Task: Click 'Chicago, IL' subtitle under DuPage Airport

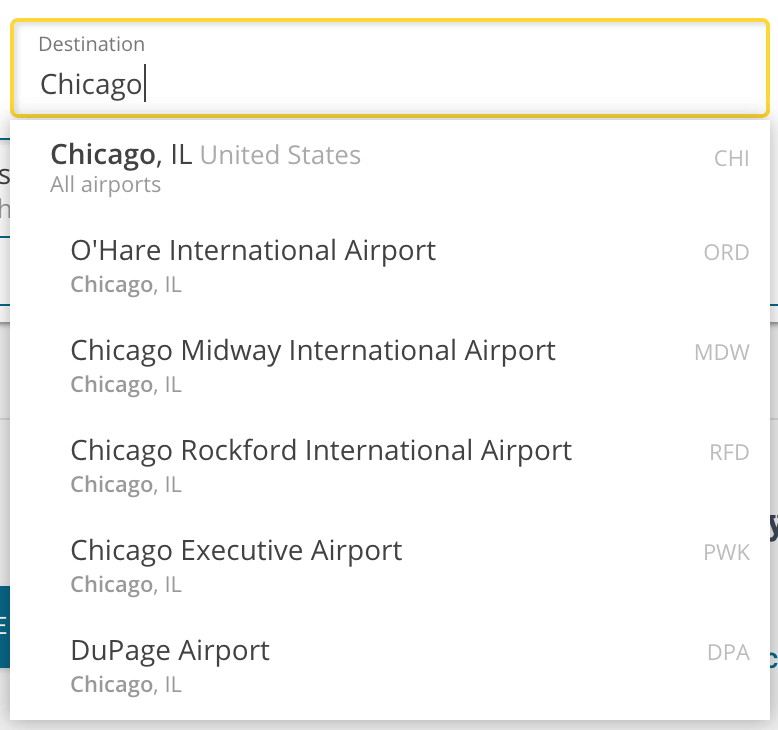Action: tap(126, 685)
